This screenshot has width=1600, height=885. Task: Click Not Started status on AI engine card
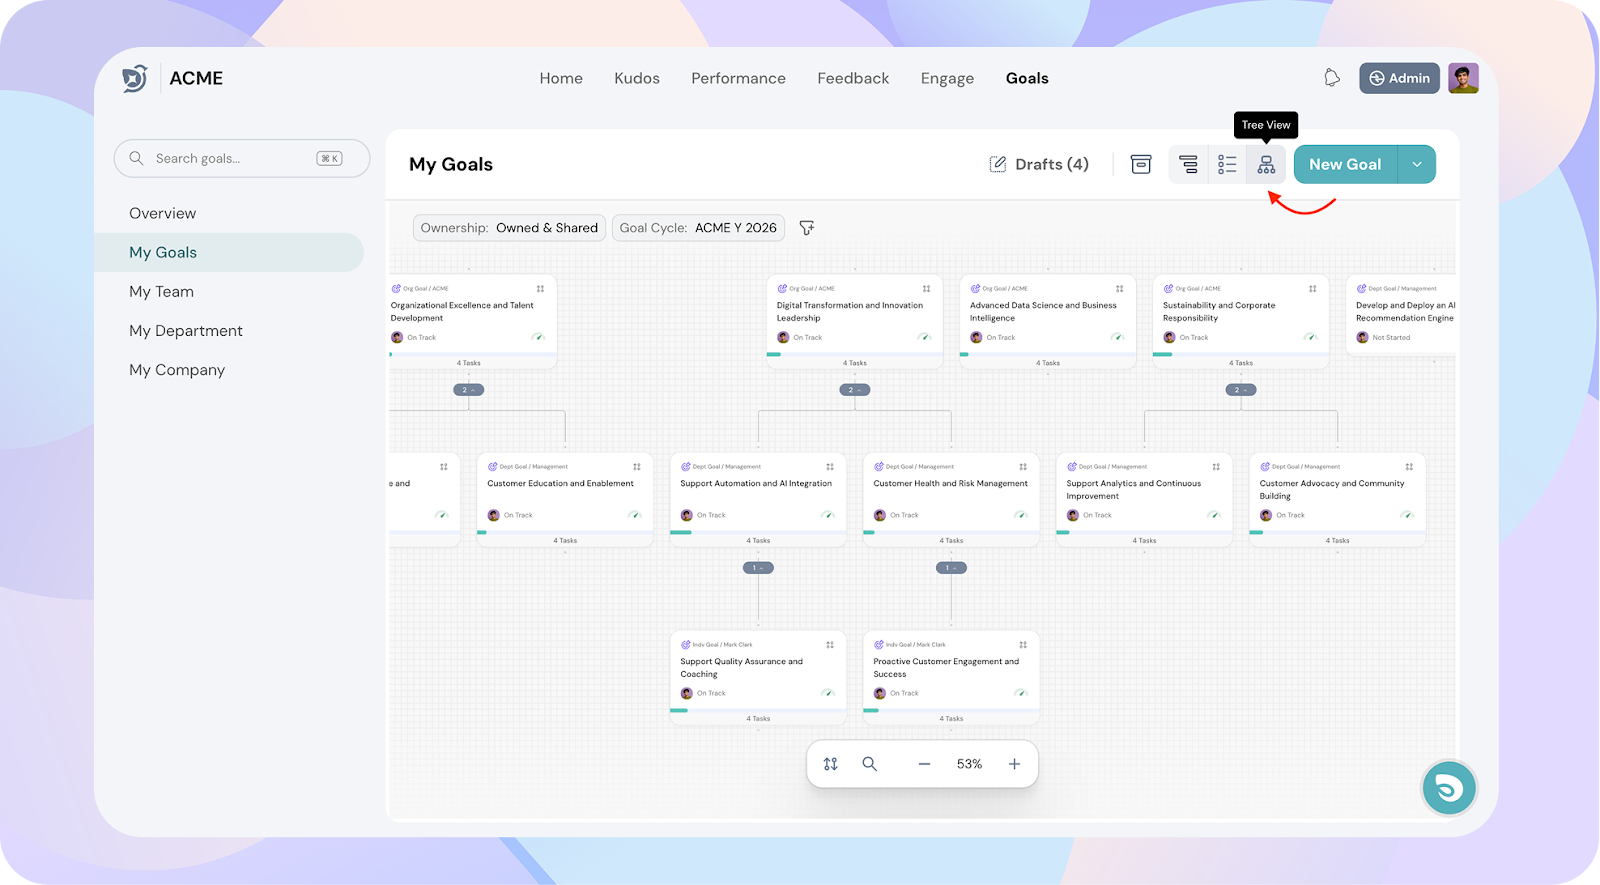click(1391, 337)
